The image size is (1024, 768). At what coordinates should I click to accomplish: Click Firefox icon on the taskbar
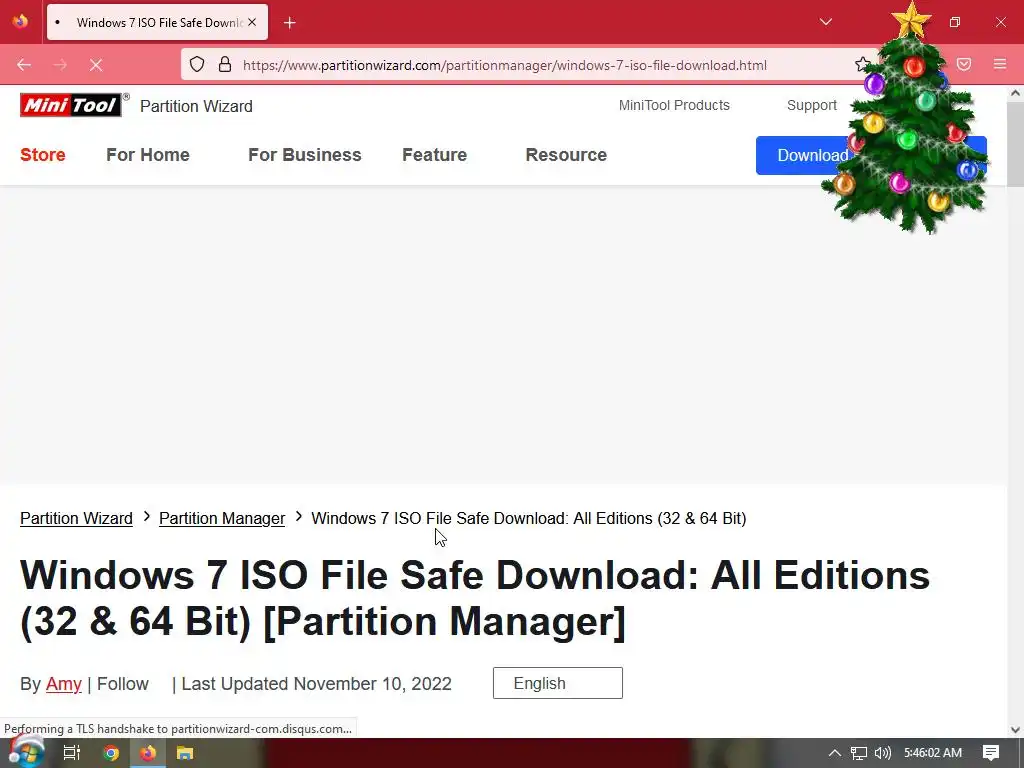click(x=148, y=753)
